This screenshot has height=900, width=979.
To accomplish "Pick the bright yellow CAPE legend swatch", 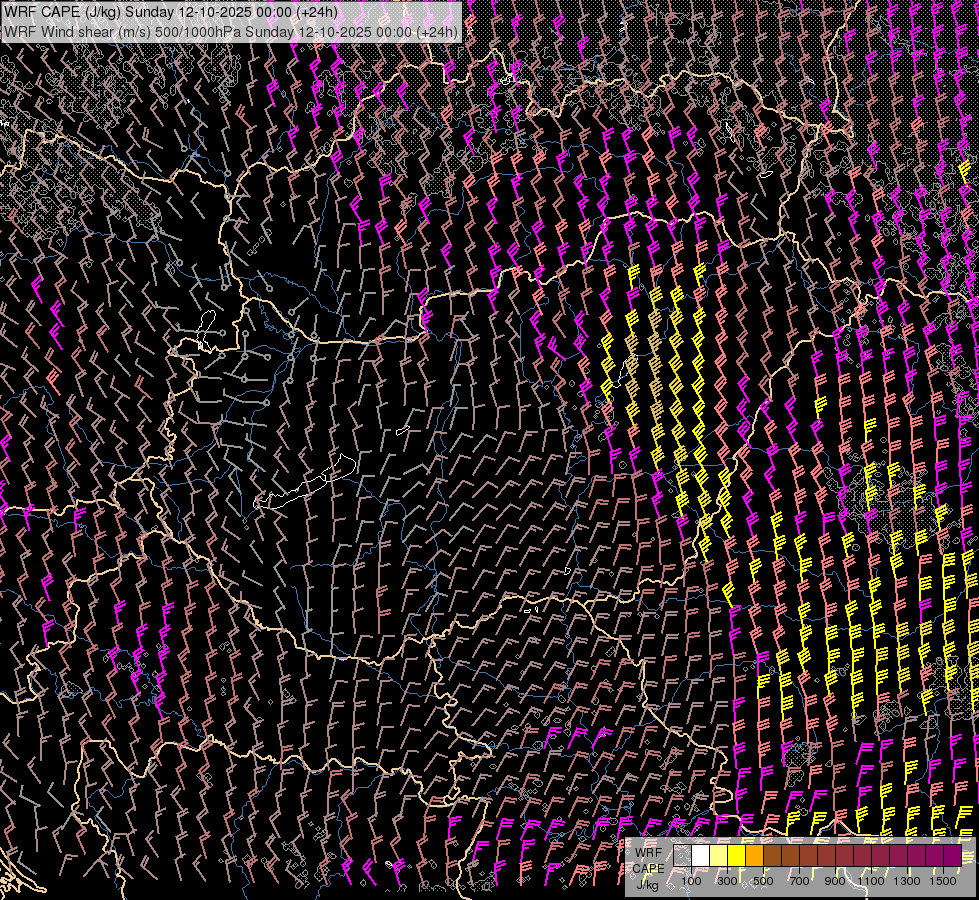I will [x=736, y=856].
